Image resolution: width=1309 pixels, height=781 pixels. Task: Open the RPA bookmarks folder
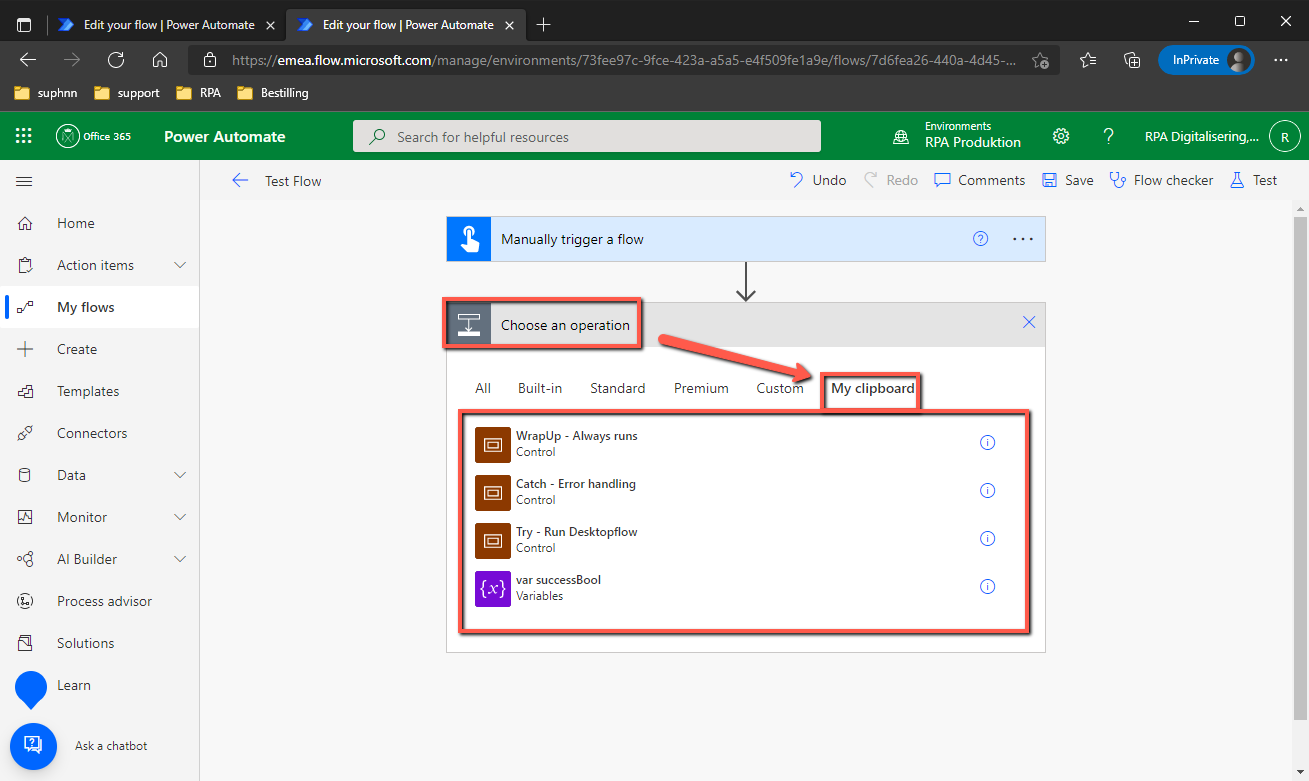pyautogui.click(x=198, y=93)
